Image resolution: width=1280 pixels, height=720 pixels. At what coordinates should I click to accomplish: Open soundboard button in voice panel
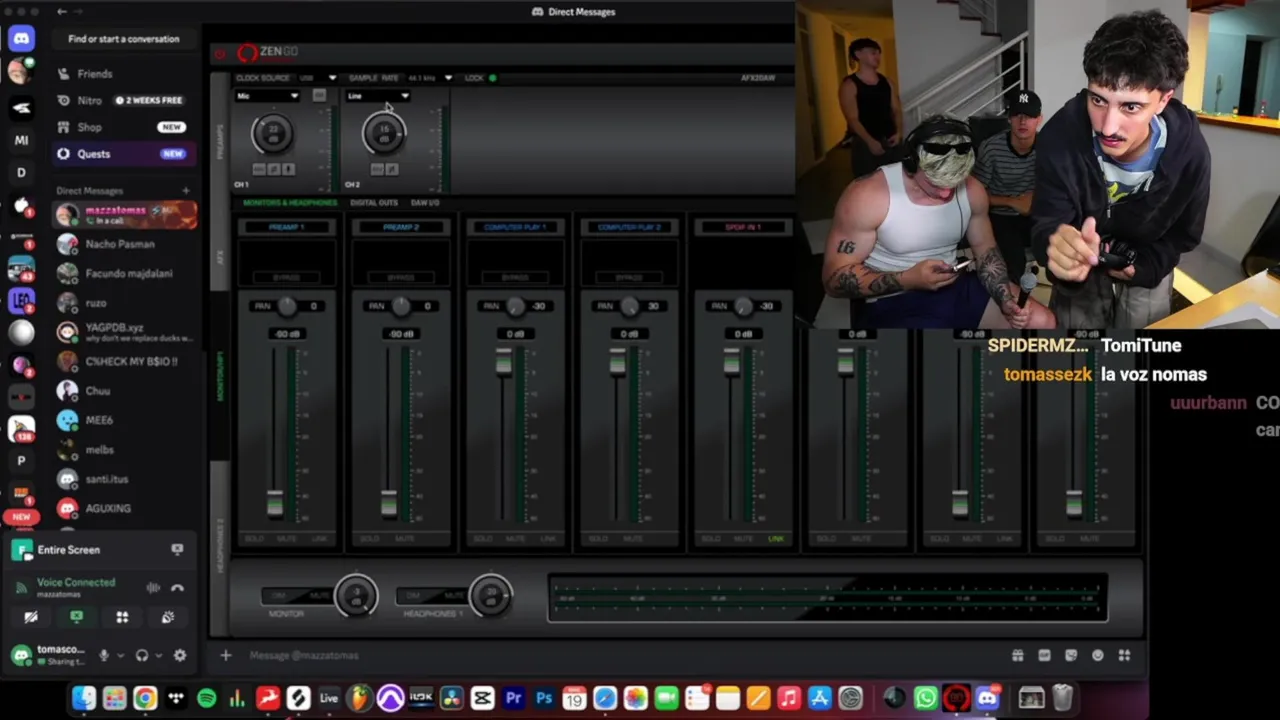168,617
